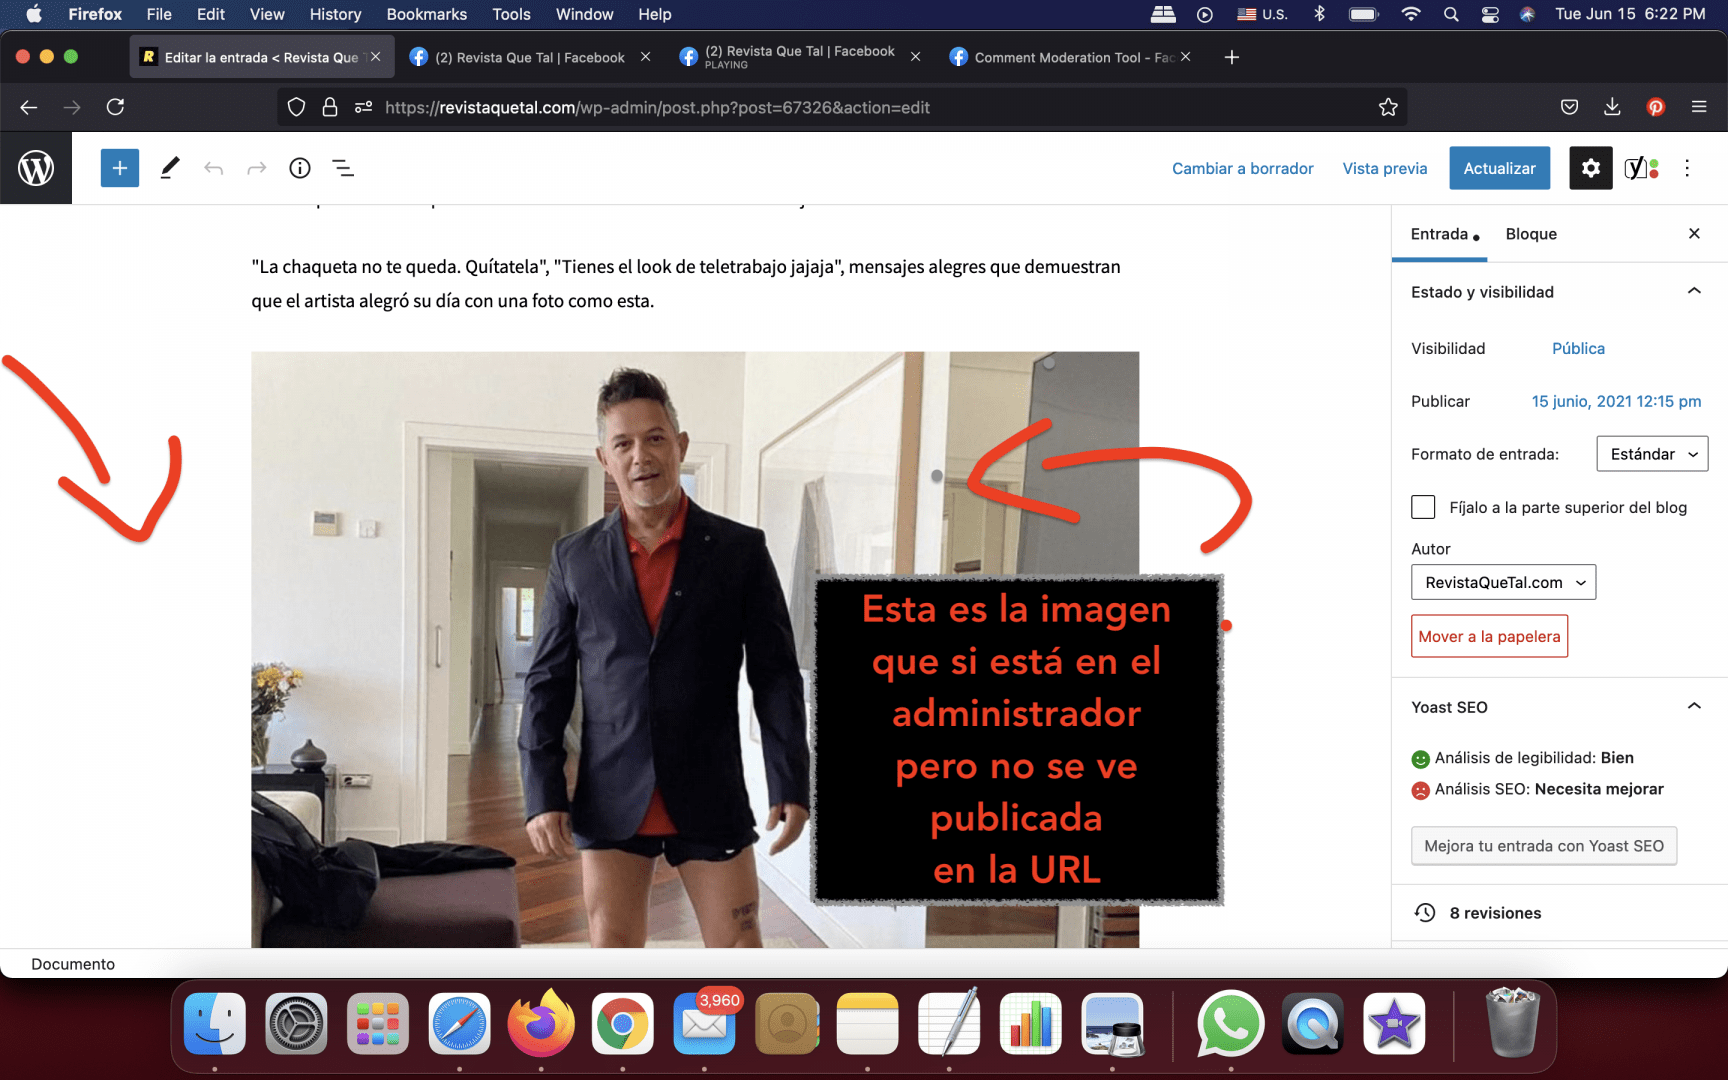Click the URL address bar
The image size is (1728, 1080).
(840, 107)
